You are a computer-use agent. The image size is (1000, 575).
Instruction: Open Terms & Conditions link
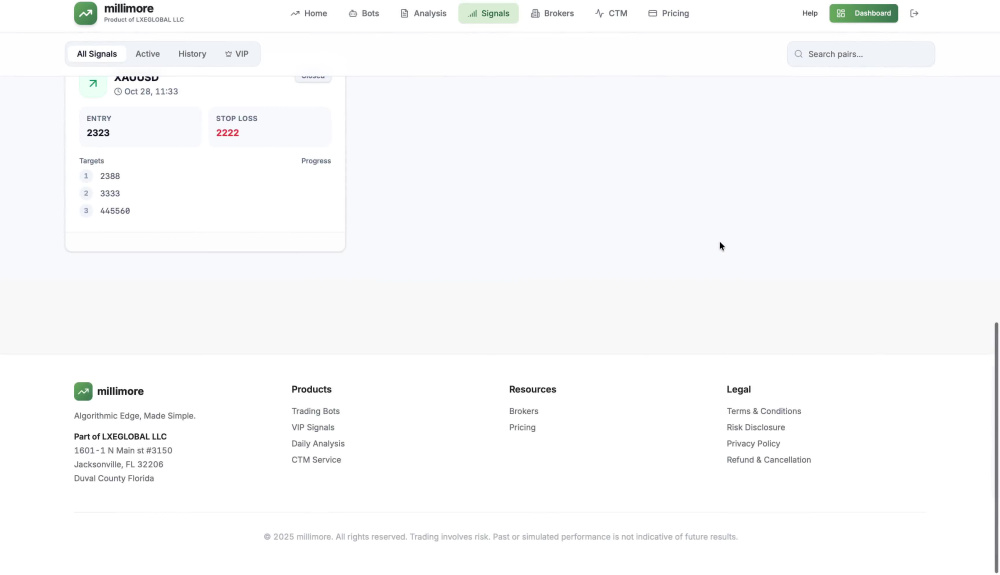pyautogui.click(x=763, y=411)
